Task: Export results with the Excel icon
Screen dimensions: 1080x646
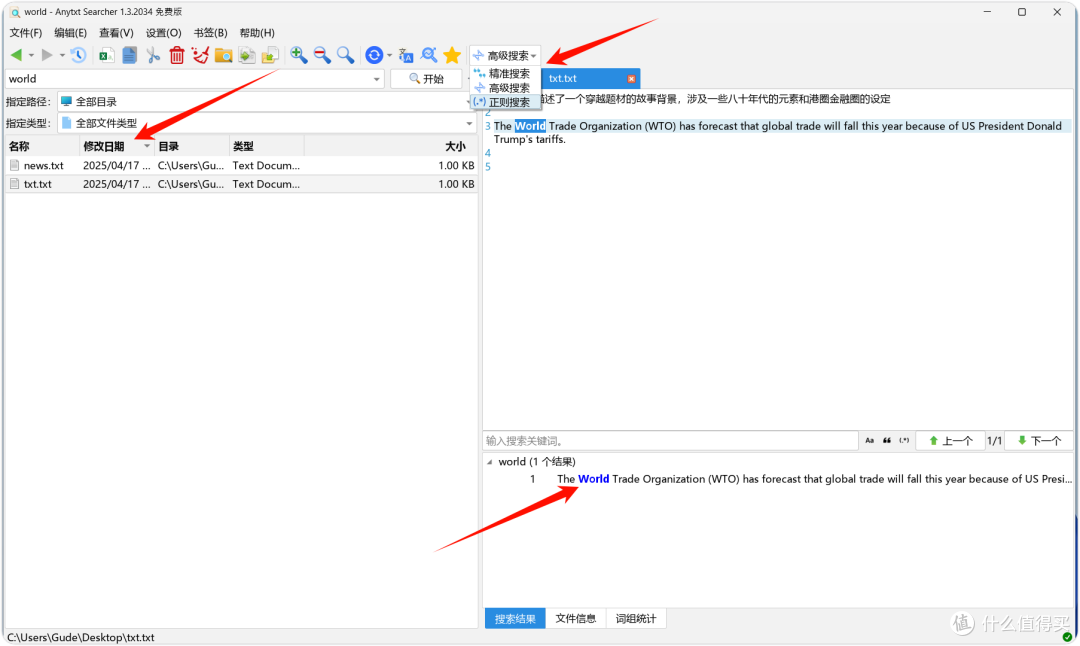Action: 106,56
